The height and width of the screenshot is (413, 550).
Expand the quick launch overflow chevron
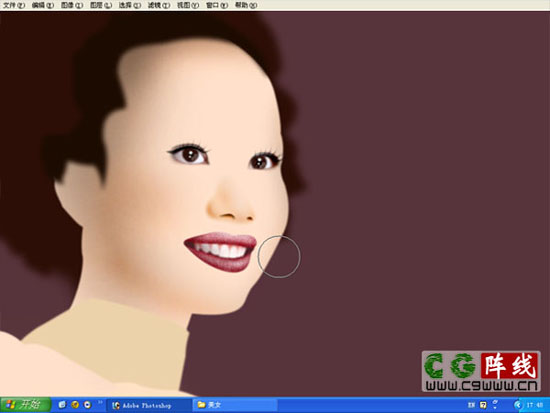coord(100,402)
